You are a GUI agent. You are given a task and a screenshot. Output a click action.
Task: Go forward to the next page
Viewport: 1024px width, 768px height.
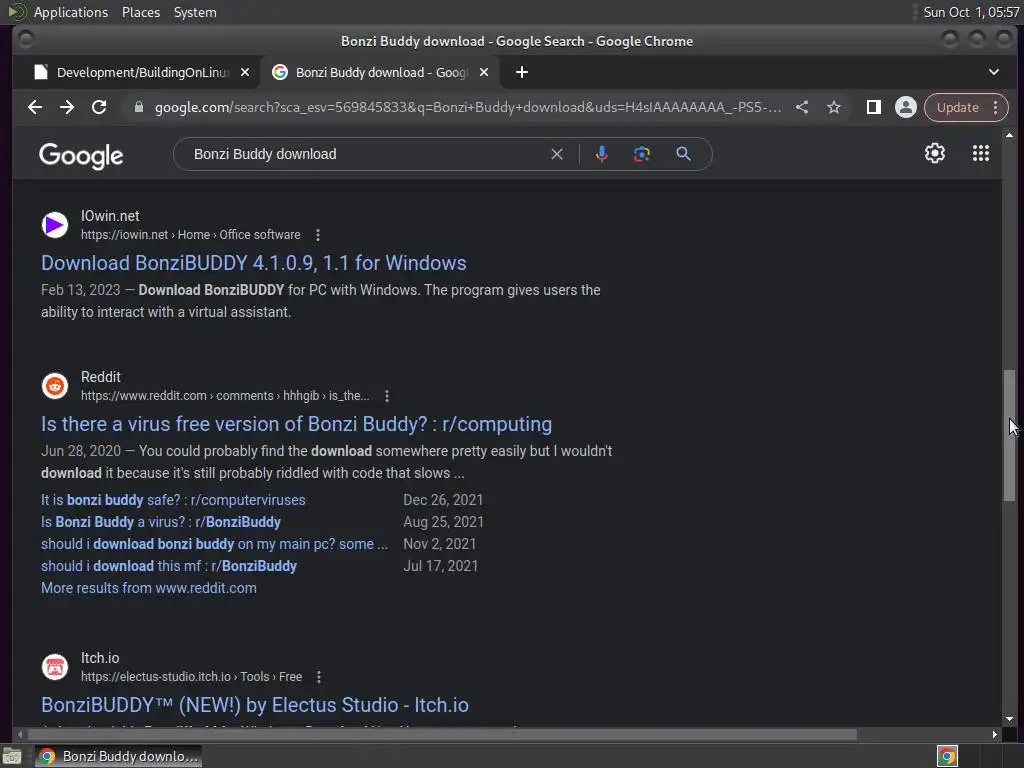coord(67,107)
